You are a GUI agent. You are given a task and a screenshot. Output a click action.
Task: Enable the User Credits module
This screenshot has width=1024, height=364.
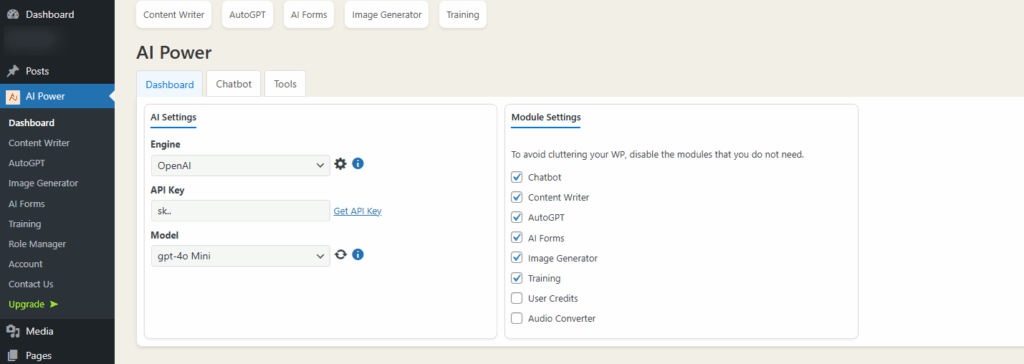pyautogui.click(x=517, y=298)
